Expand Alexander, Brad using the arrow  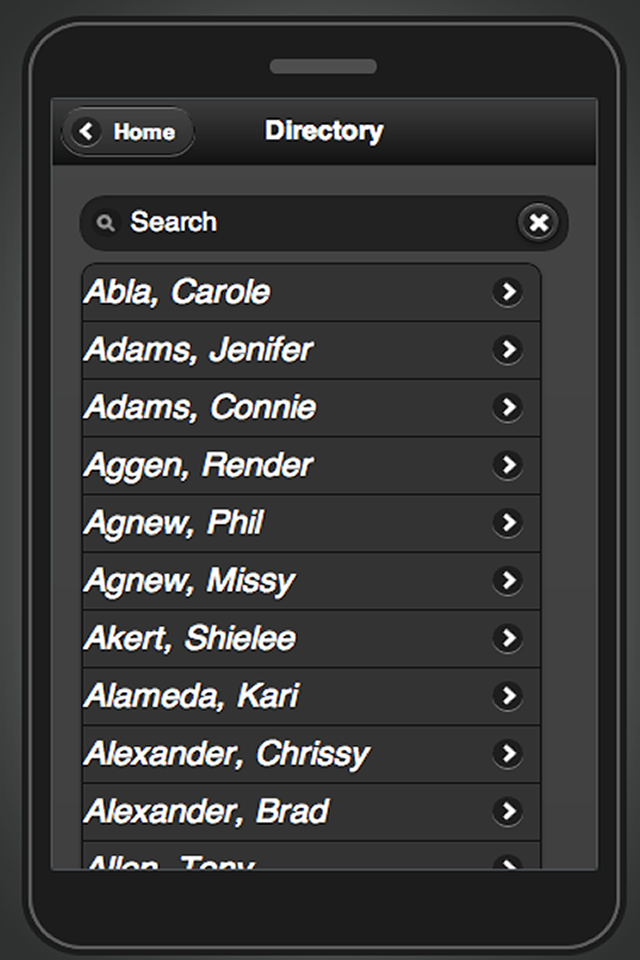click(x=508, y=812)
